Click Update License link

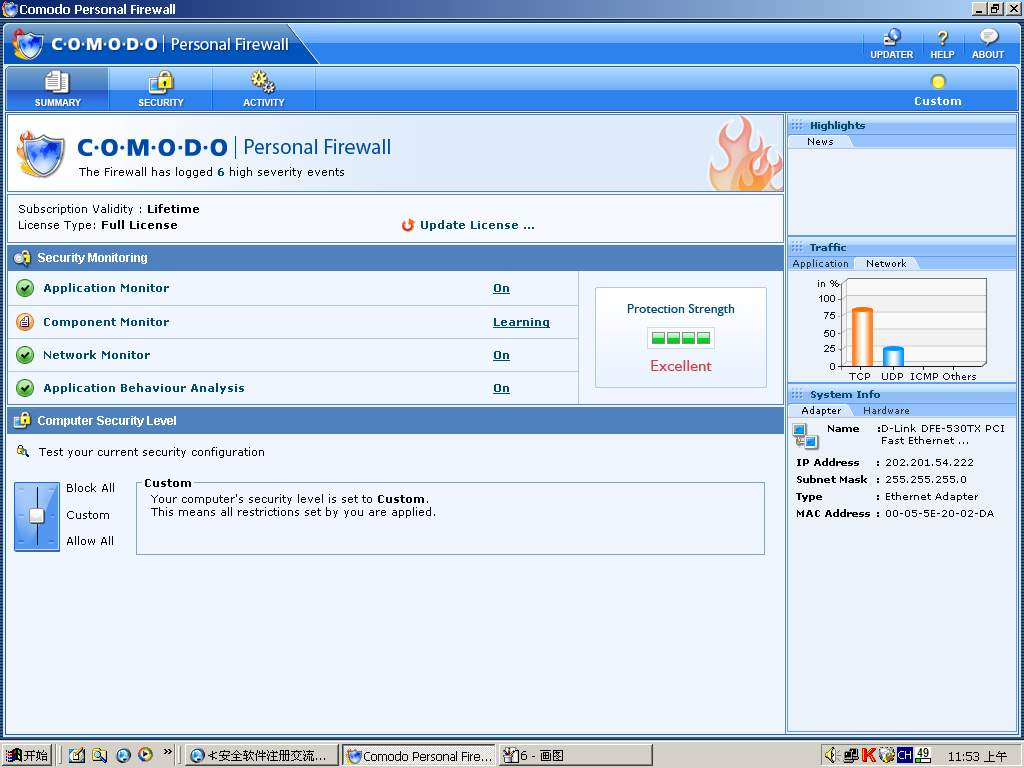click(x=477, y=225)
